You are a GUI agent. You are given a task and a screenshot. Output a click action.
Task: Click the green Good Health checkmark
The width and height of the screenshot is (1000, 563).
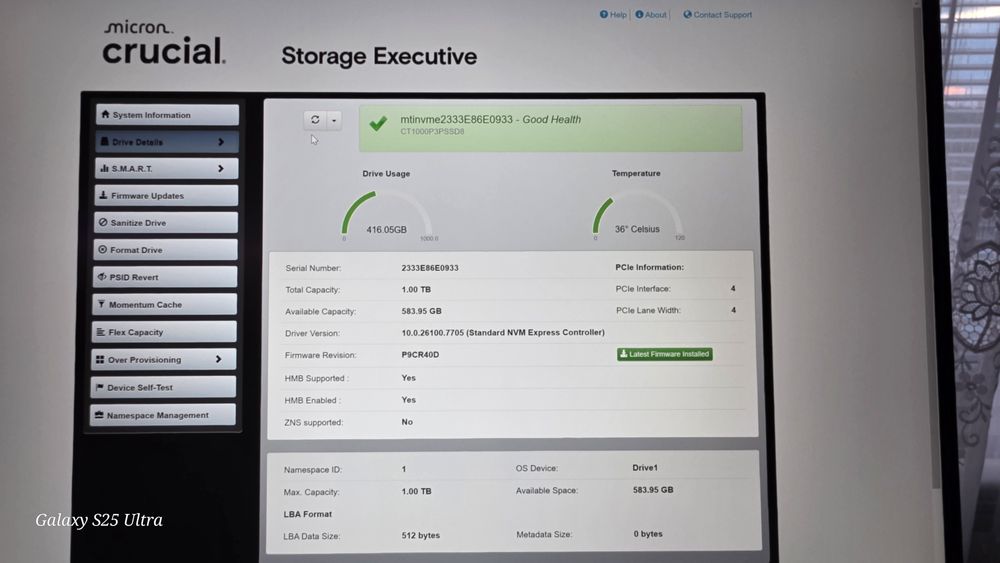point(378,123)
